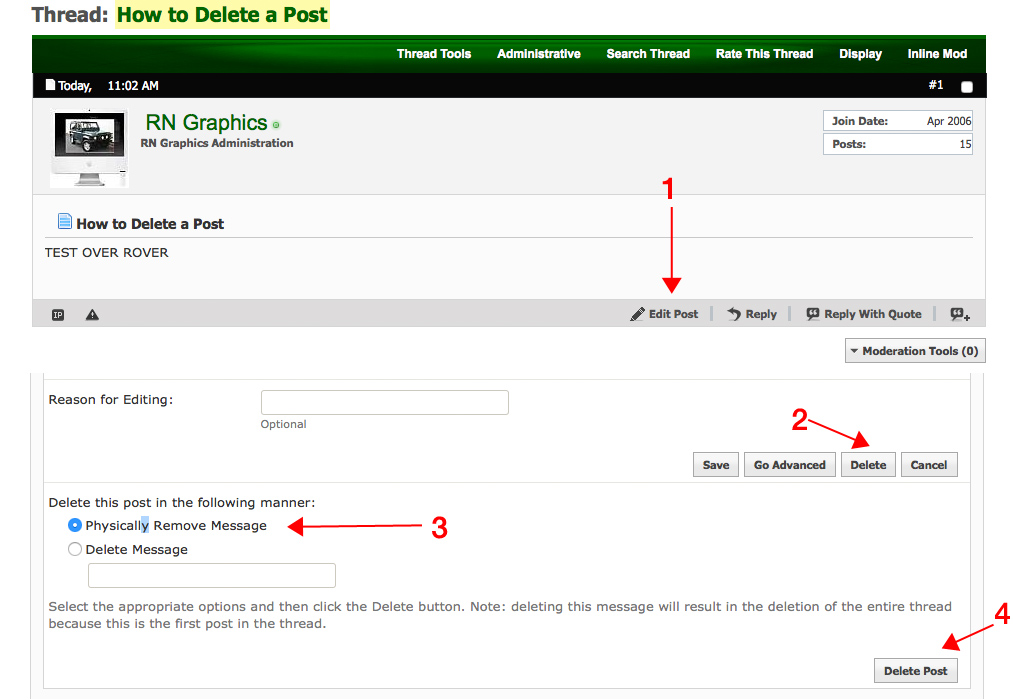1013x700 pixels.
Task: Choose the Delete Message radio button
Action: click(x=74, y=549)
